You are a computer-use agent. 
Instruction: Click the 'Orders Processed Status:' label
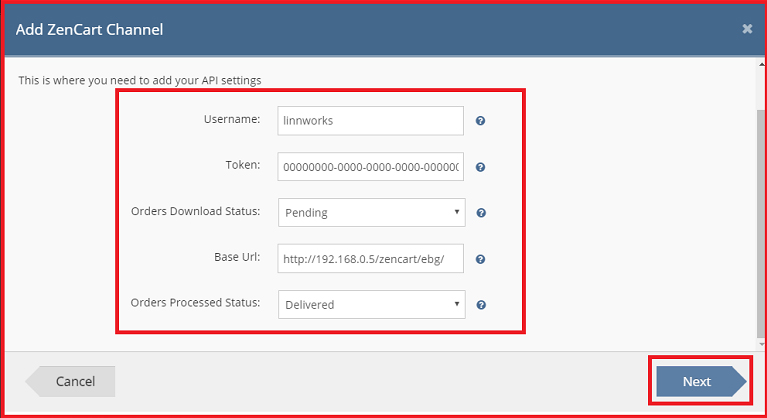click(195, 303)
